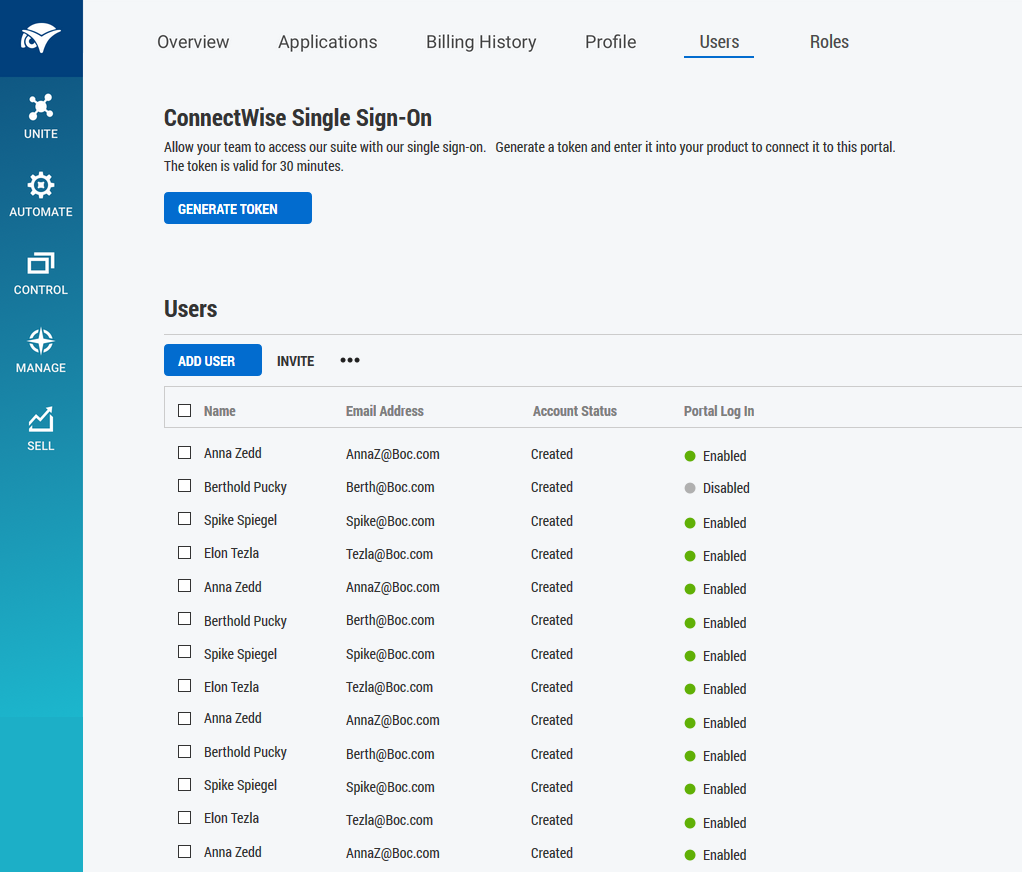
Task: Sort by the Email Address column header
Action: click(385, 411)
